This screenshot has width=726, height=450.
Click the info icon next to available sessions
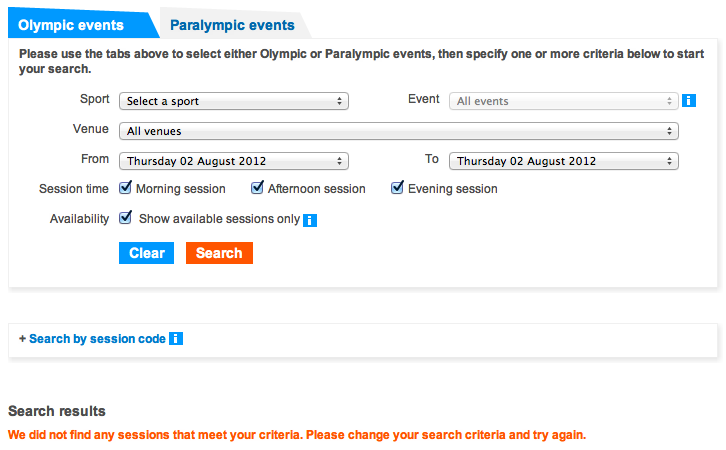(x=310, y=220)
